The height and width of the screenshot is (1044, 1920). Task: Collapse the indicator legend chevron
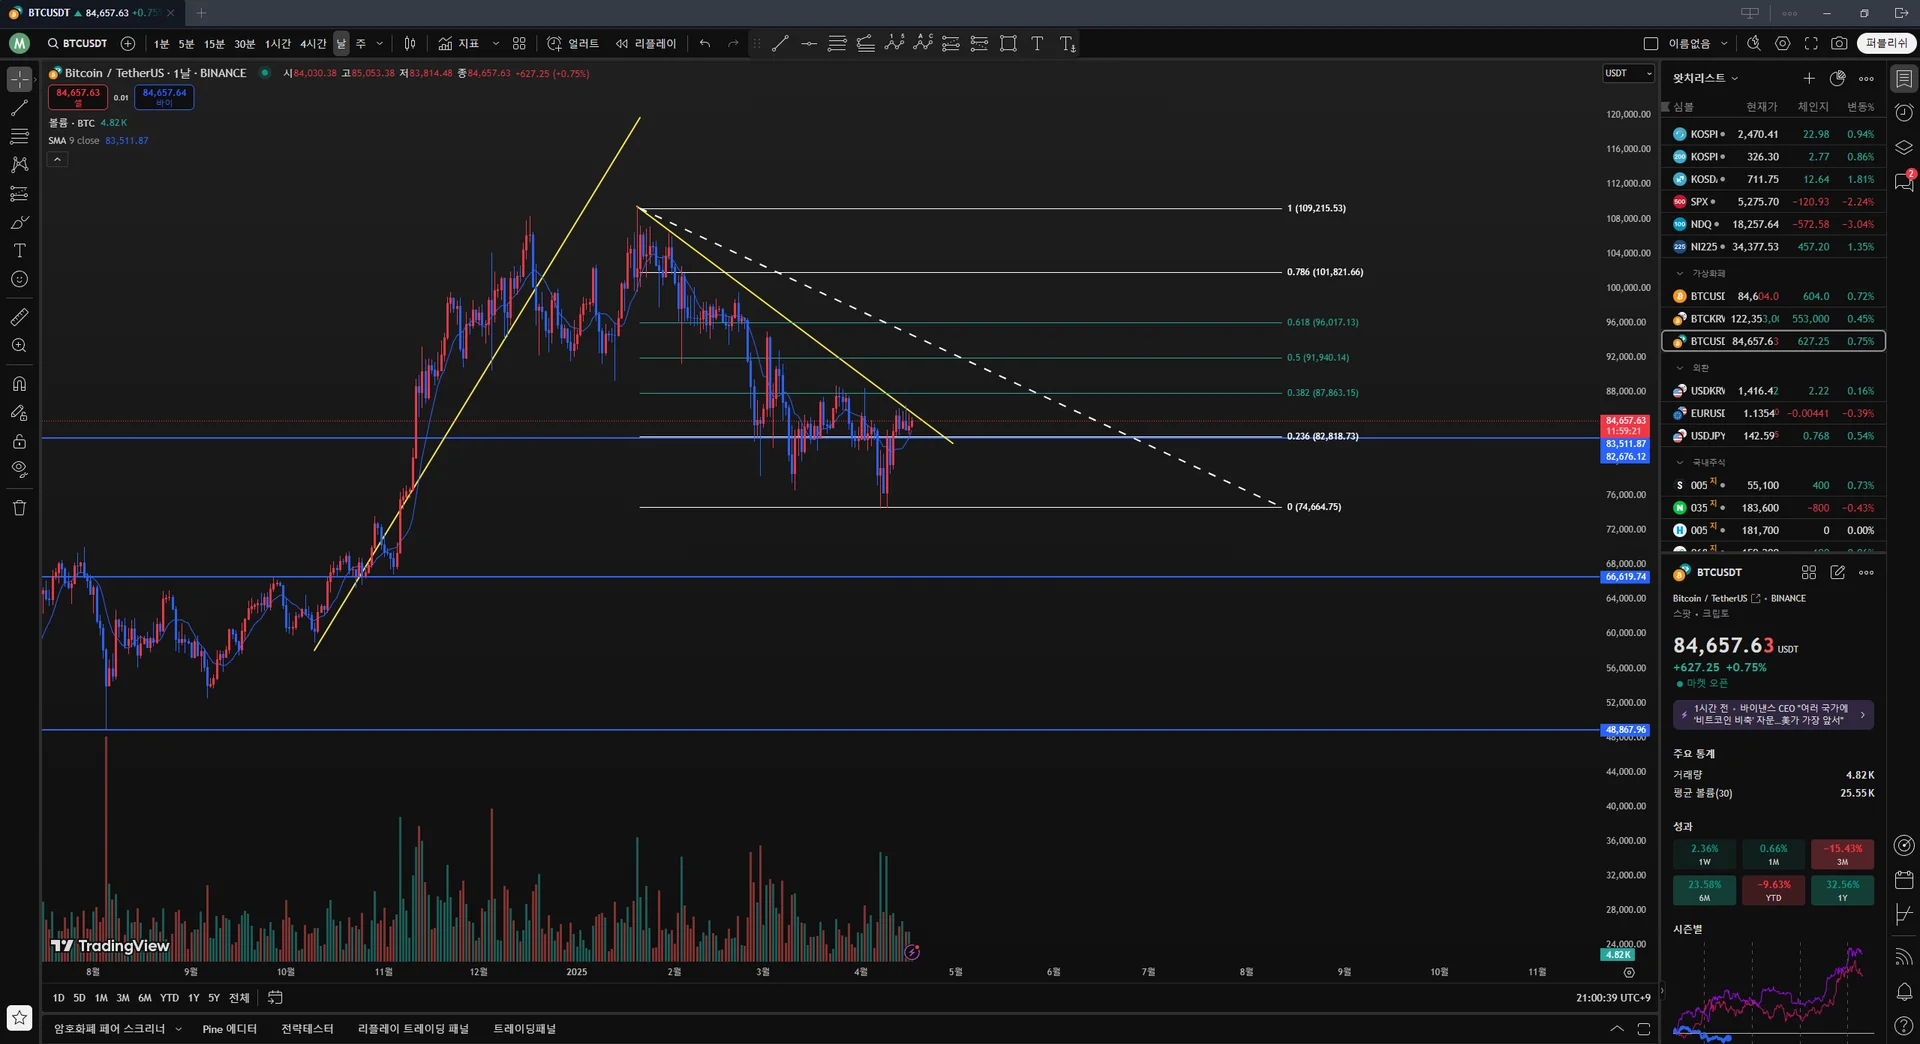(x=57, y=159)
